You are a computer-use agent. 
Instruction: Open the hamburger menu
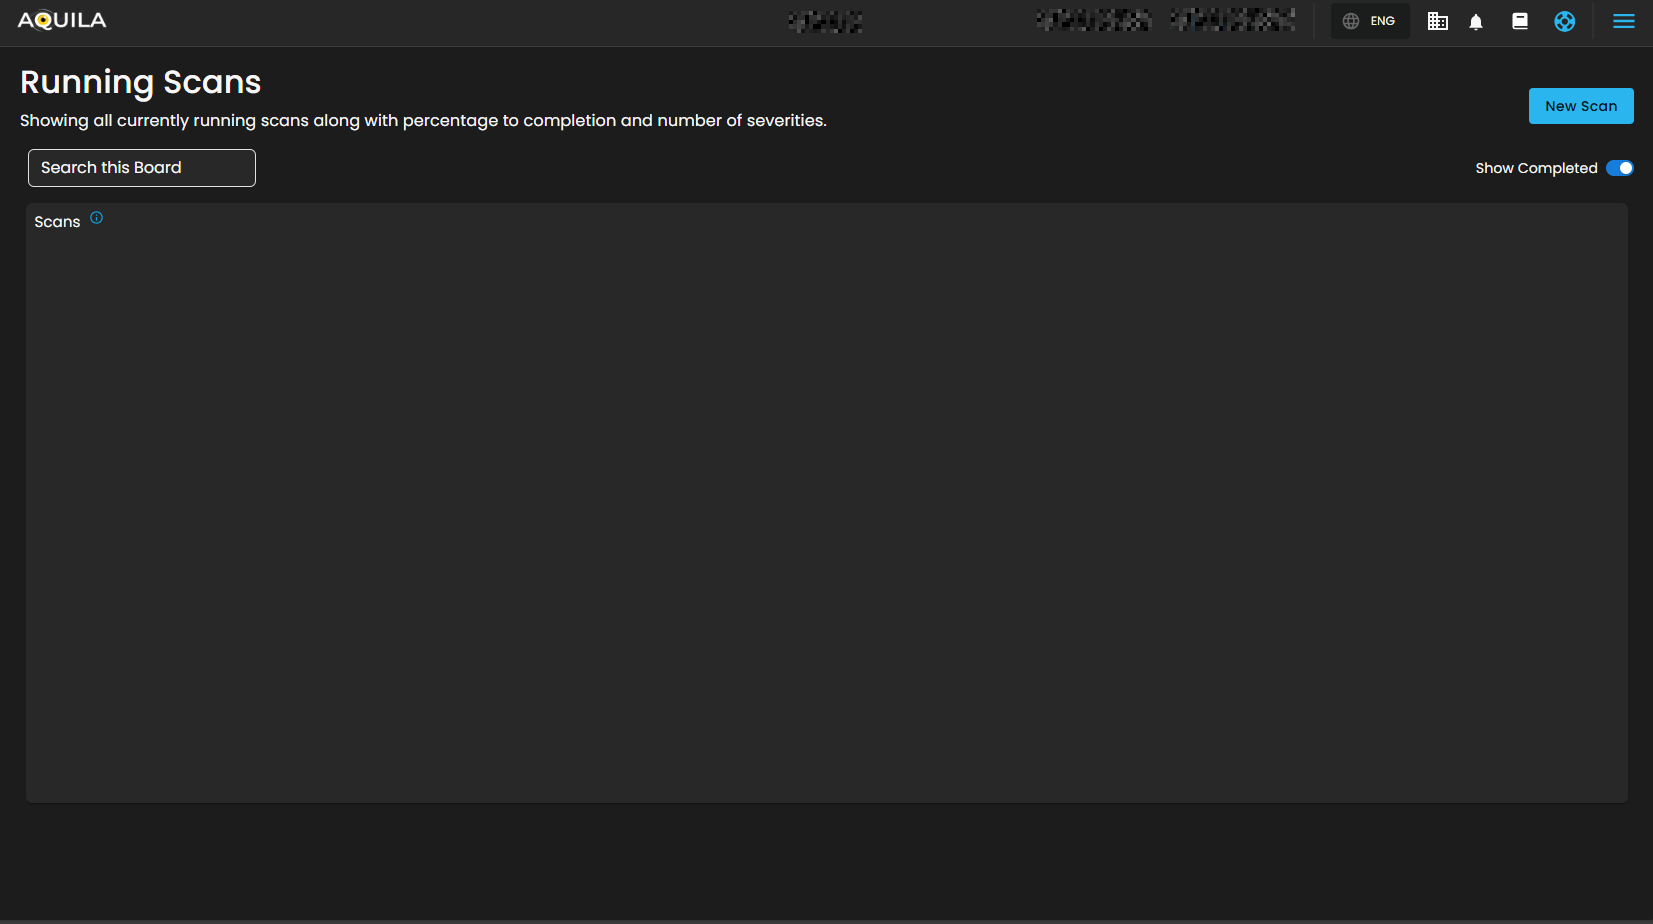click(1624, 21)
